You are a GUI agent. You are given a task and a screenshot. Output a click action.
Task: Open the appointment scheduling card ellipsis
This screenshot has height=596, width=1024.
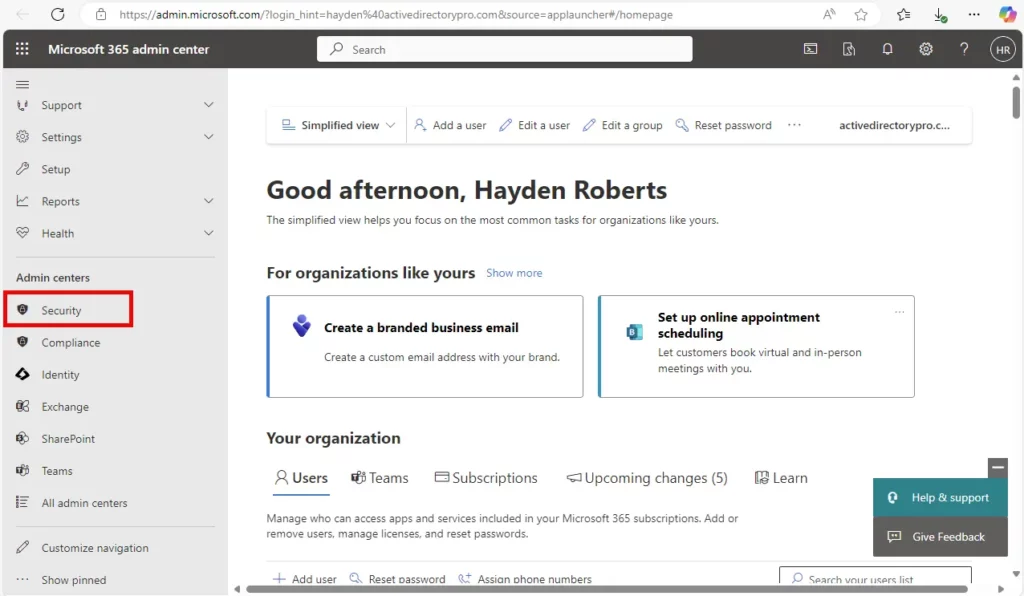pos(899,312)
